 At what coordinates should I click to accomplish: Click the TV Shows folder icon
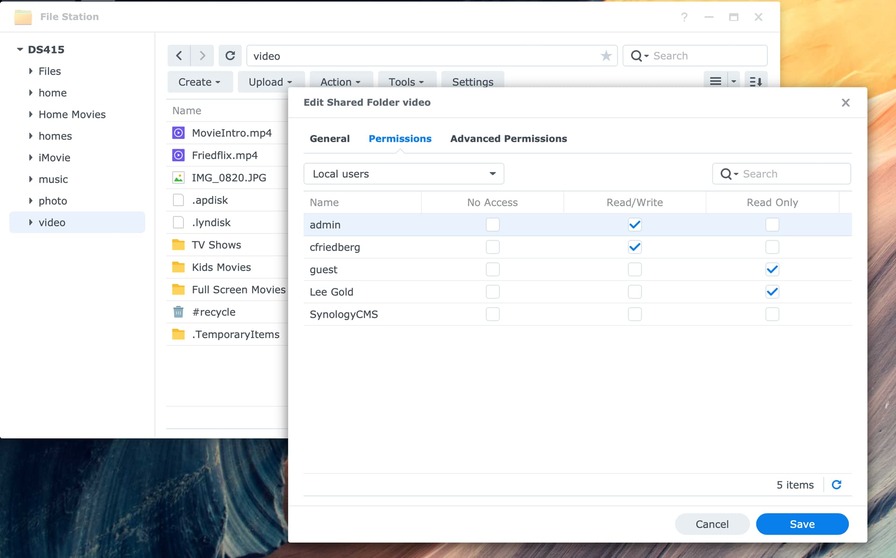tap(178, 245)
